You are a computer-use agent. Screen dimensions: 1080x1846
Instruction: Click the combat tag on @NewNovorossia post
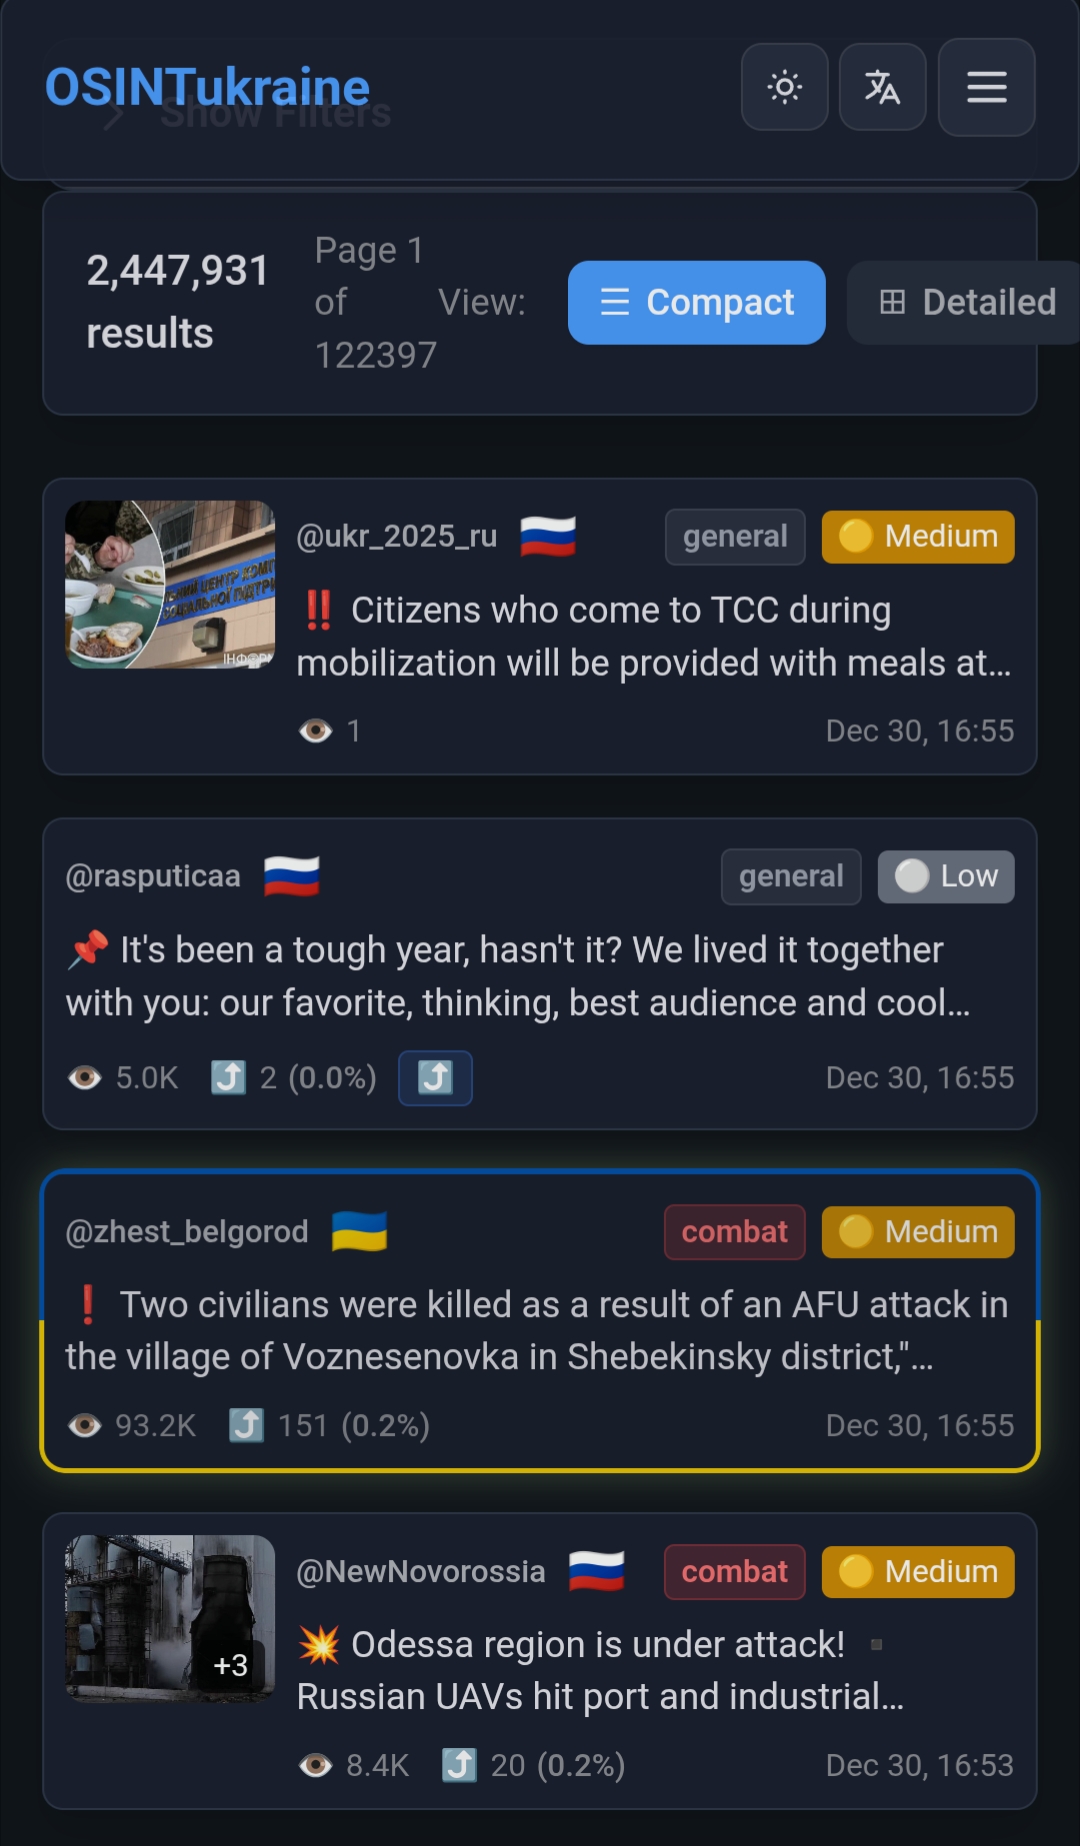pyautogui.click(x=735, y=1572)
